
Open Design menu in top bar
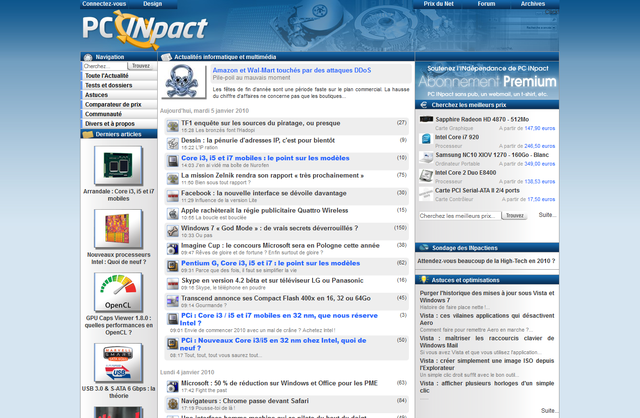(153, 4)
